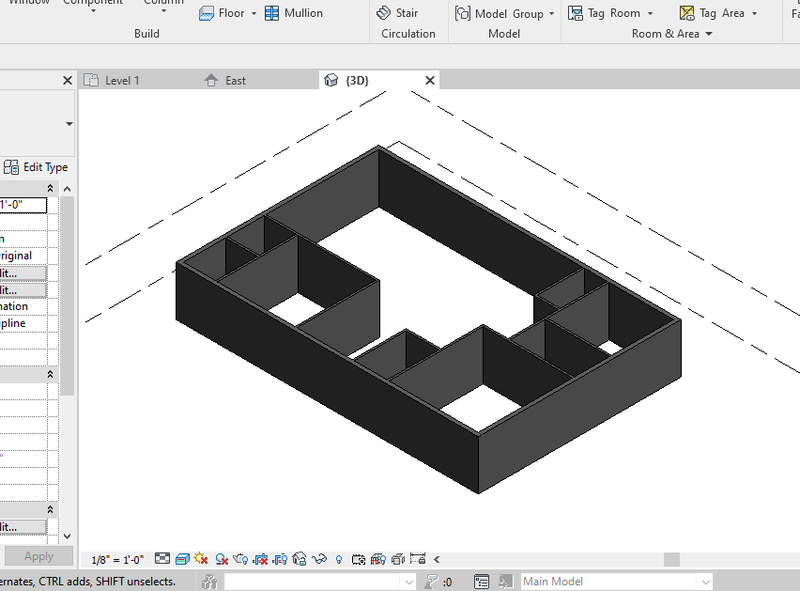Toggle Reveal Constraints icon
The image size is (800, 591).
[418, 559]
